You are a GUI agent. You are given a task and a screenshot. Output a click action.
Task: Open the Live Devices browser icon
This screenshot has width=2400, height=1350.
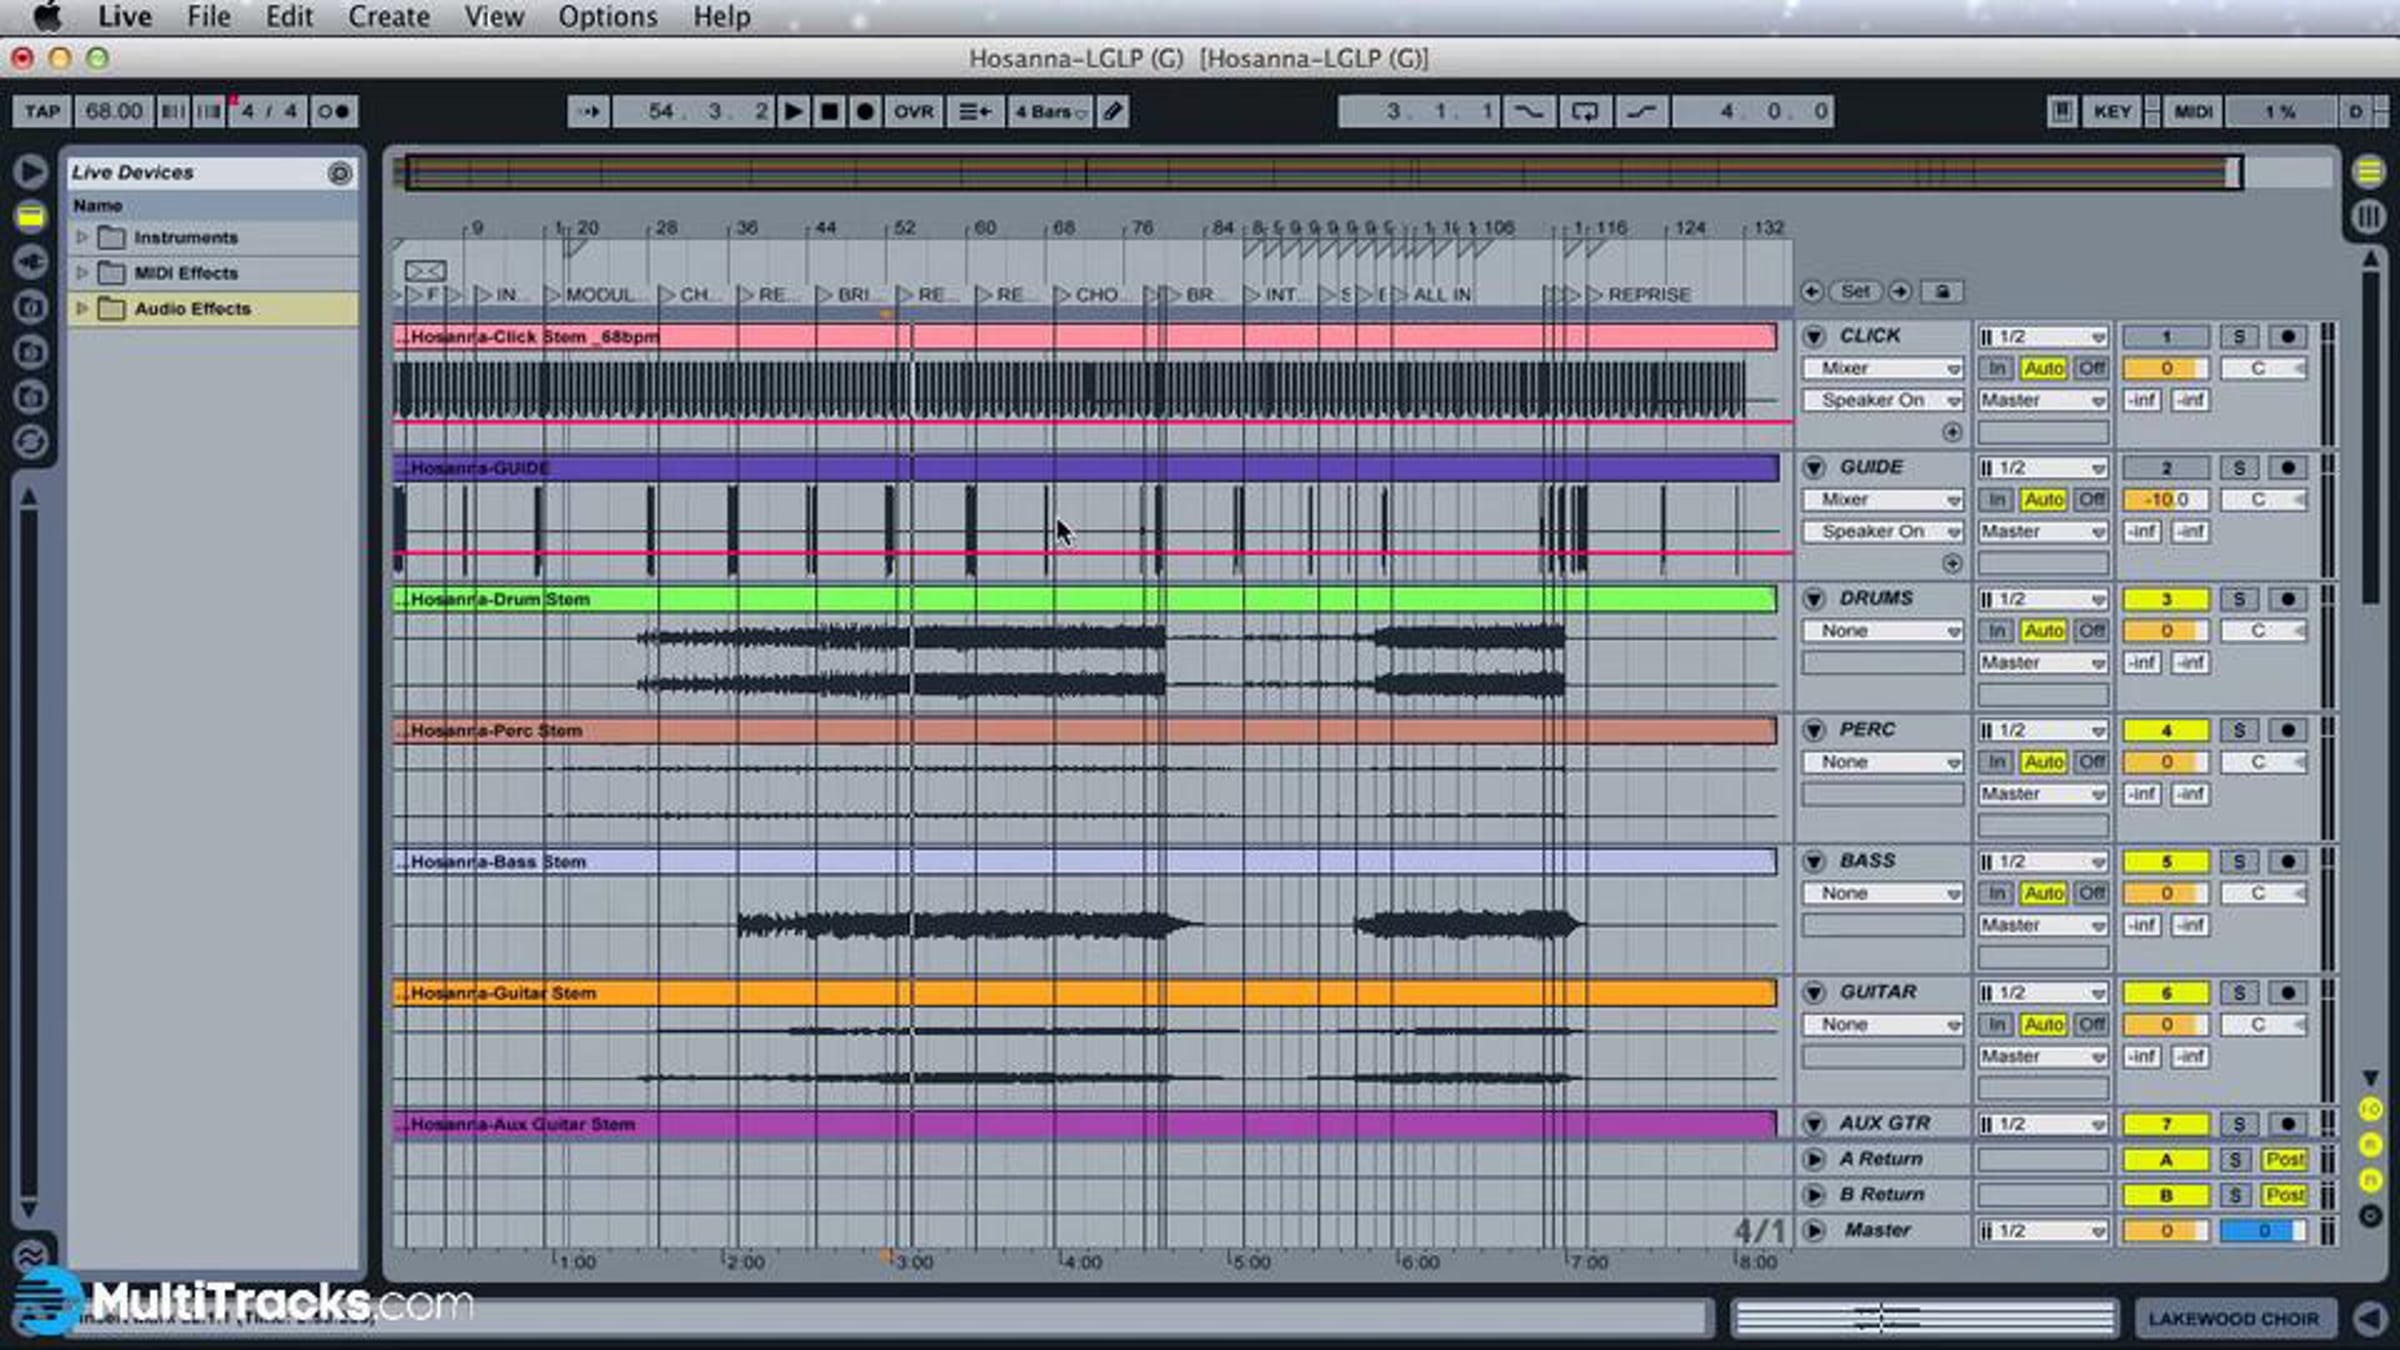pos(31,217)
